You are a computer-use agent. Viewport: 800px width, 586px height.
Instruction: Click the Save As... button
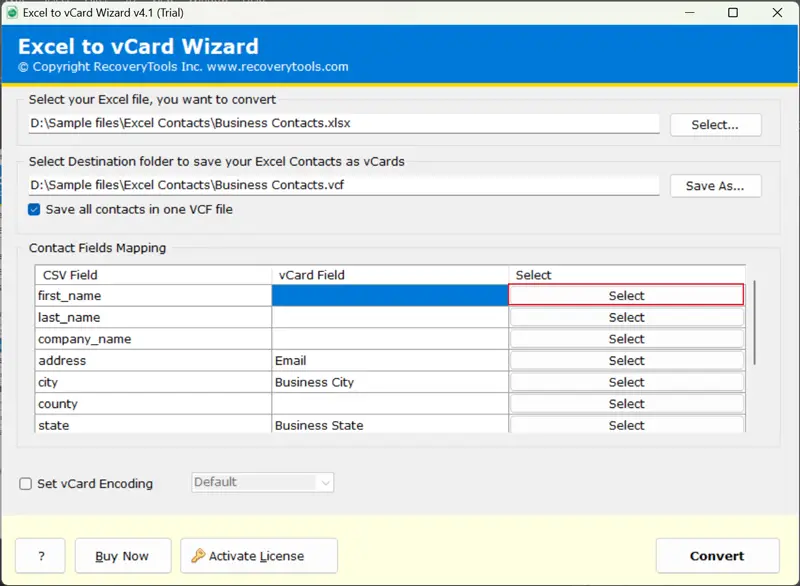click(715, 186)
